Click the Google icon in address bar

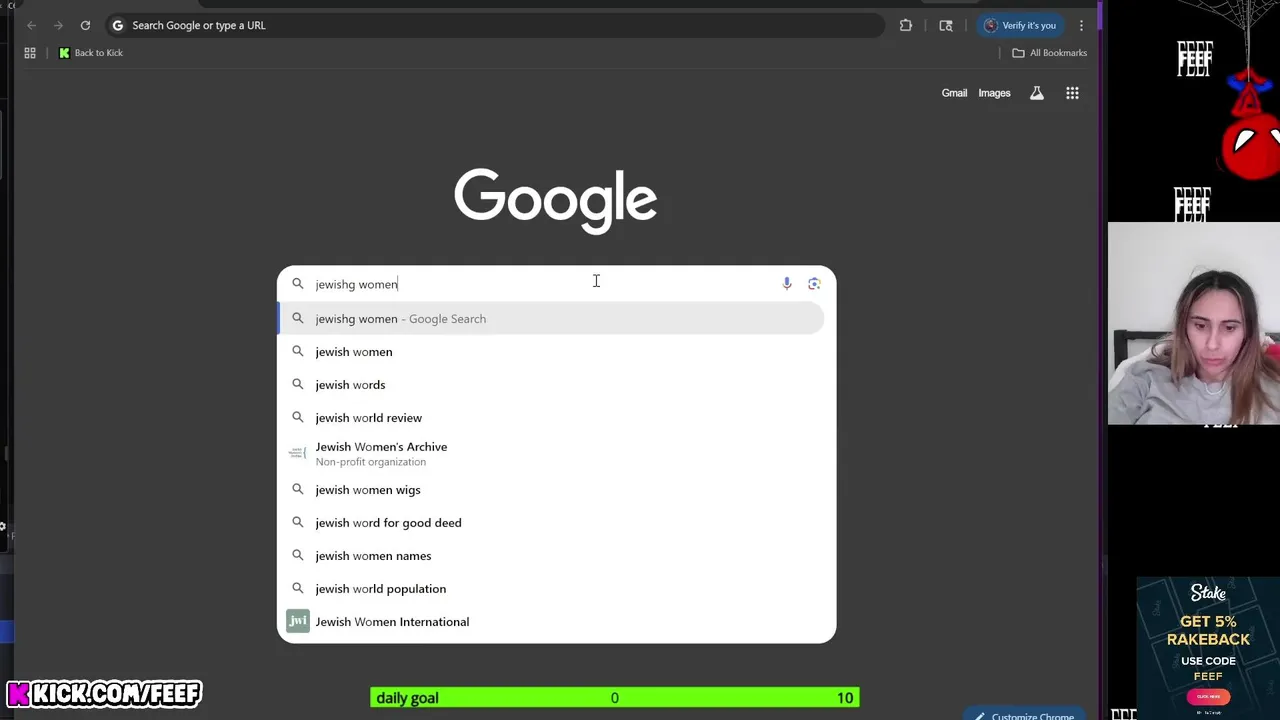point(118,25)
